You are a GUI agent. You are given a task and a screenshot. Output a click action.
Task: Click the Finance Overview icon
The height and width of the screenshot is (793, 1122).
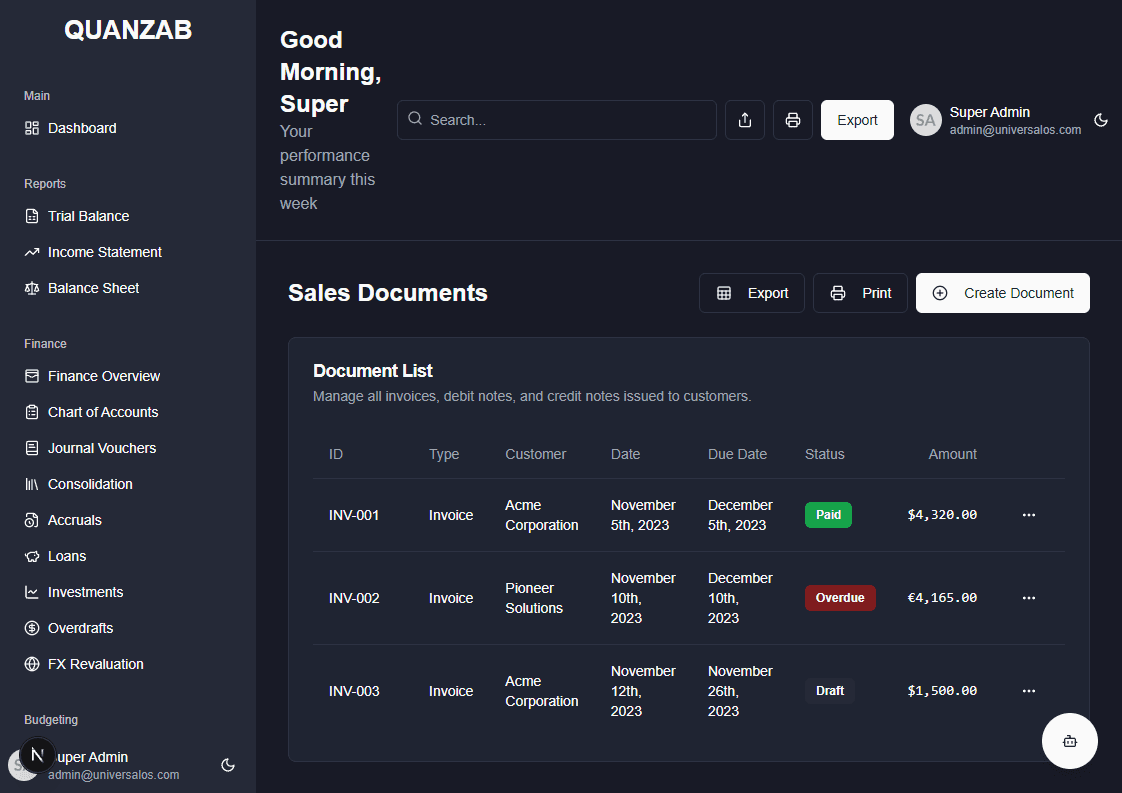pyautogui.click(x=31, y=376)
